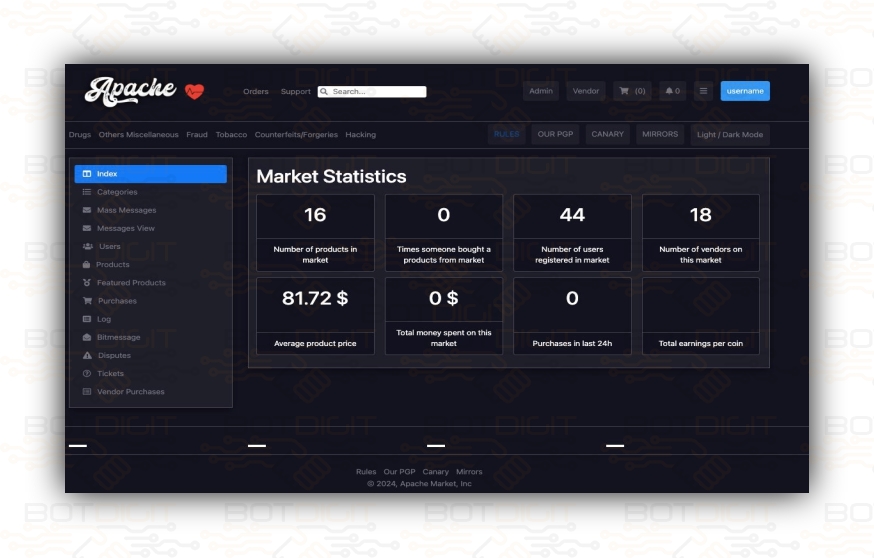This screenshot has height=558, width=874.
Task: Click the blue username button
Action: (x=745, y=91)
